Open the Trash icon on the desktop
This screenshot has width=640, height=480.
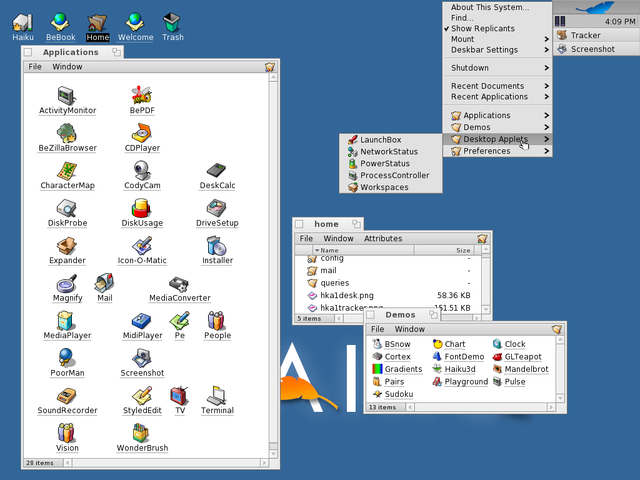[172, 27]
